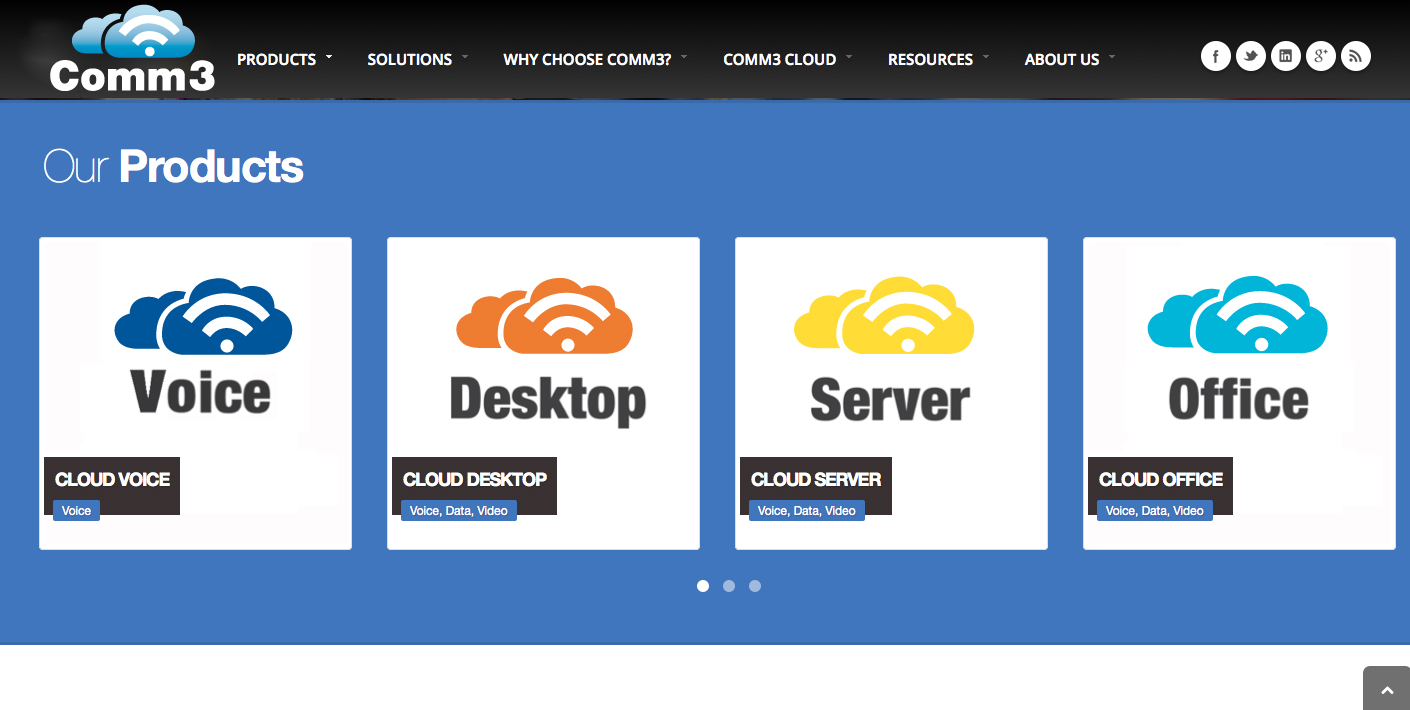
Task: Click the Voice, Data, Video tag under Cloud Desktop
Action: pos(459,510)
